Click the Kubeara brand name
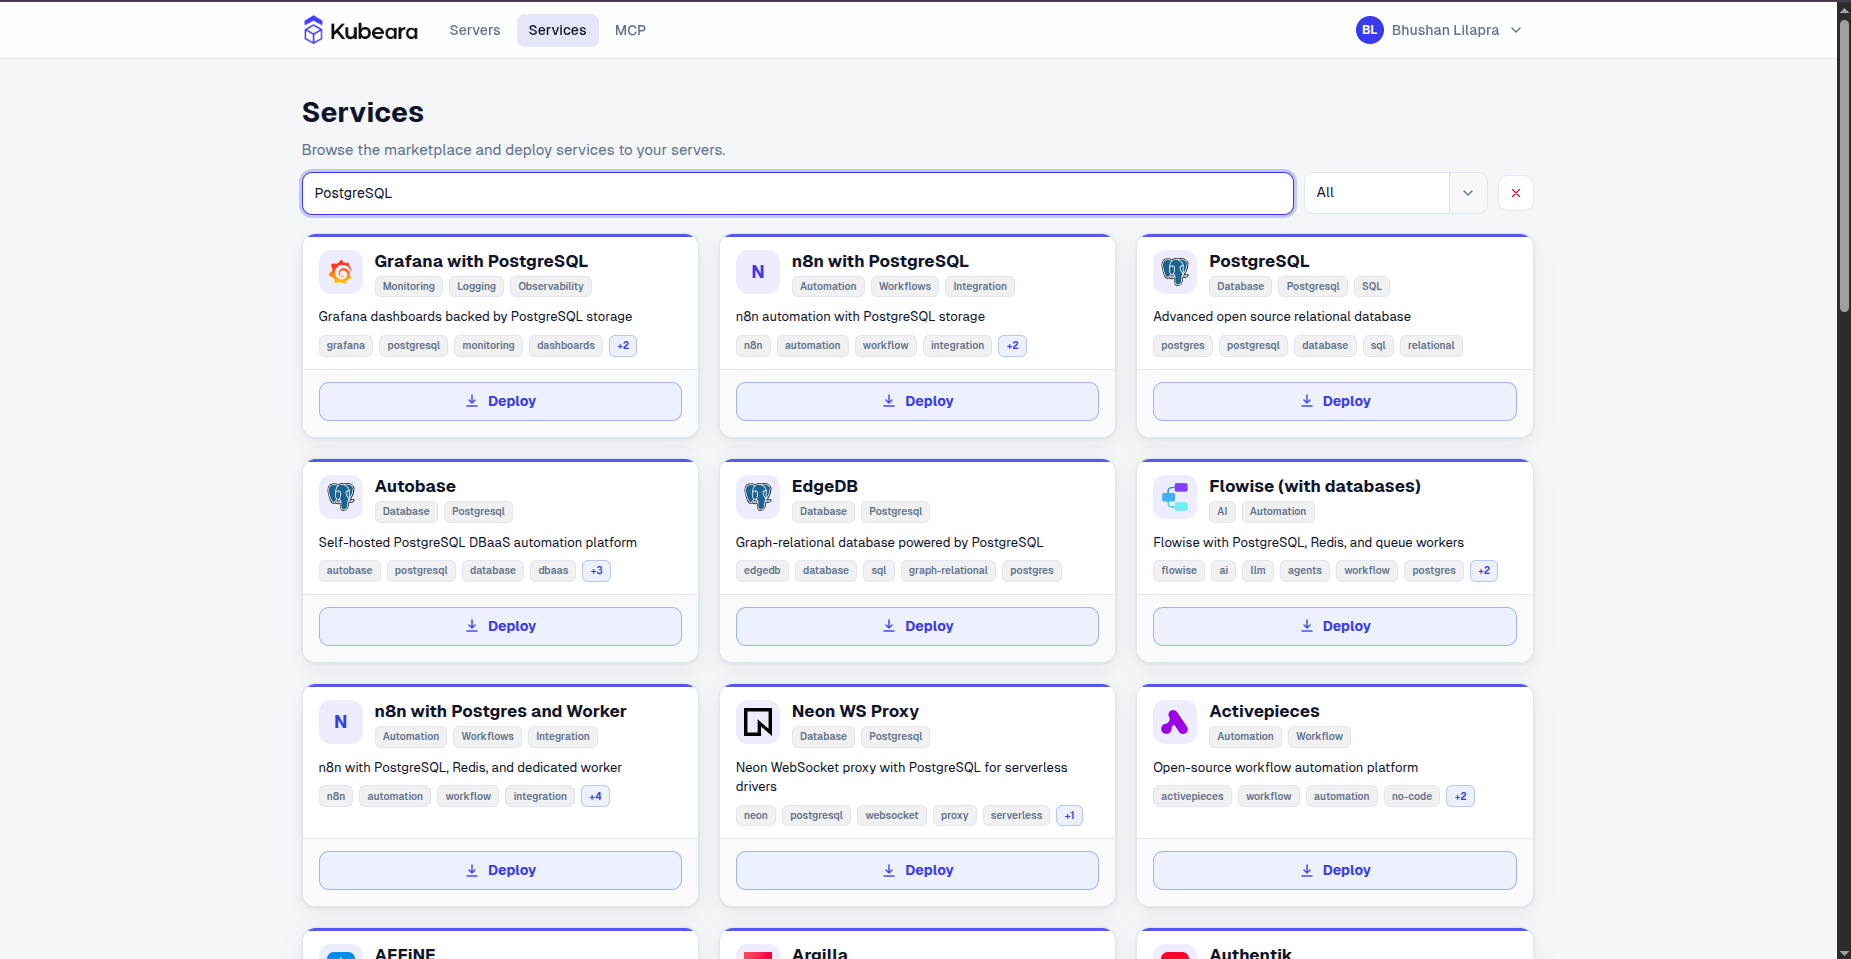 pyautogui.click(x=374, y=31)
